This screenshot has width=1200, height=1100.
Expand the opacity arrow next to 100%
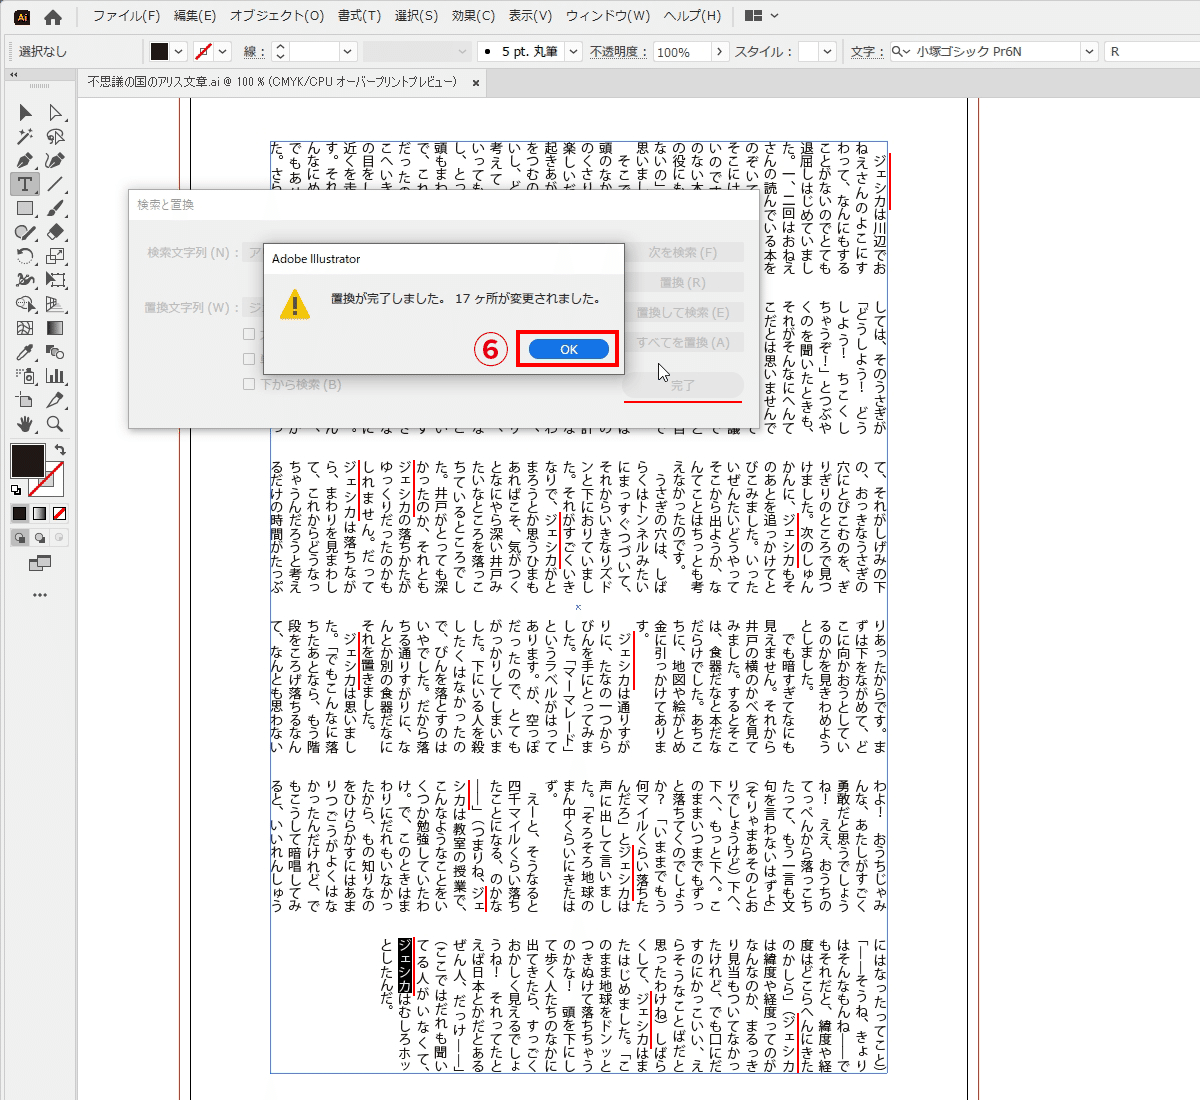tap(718, 51)
